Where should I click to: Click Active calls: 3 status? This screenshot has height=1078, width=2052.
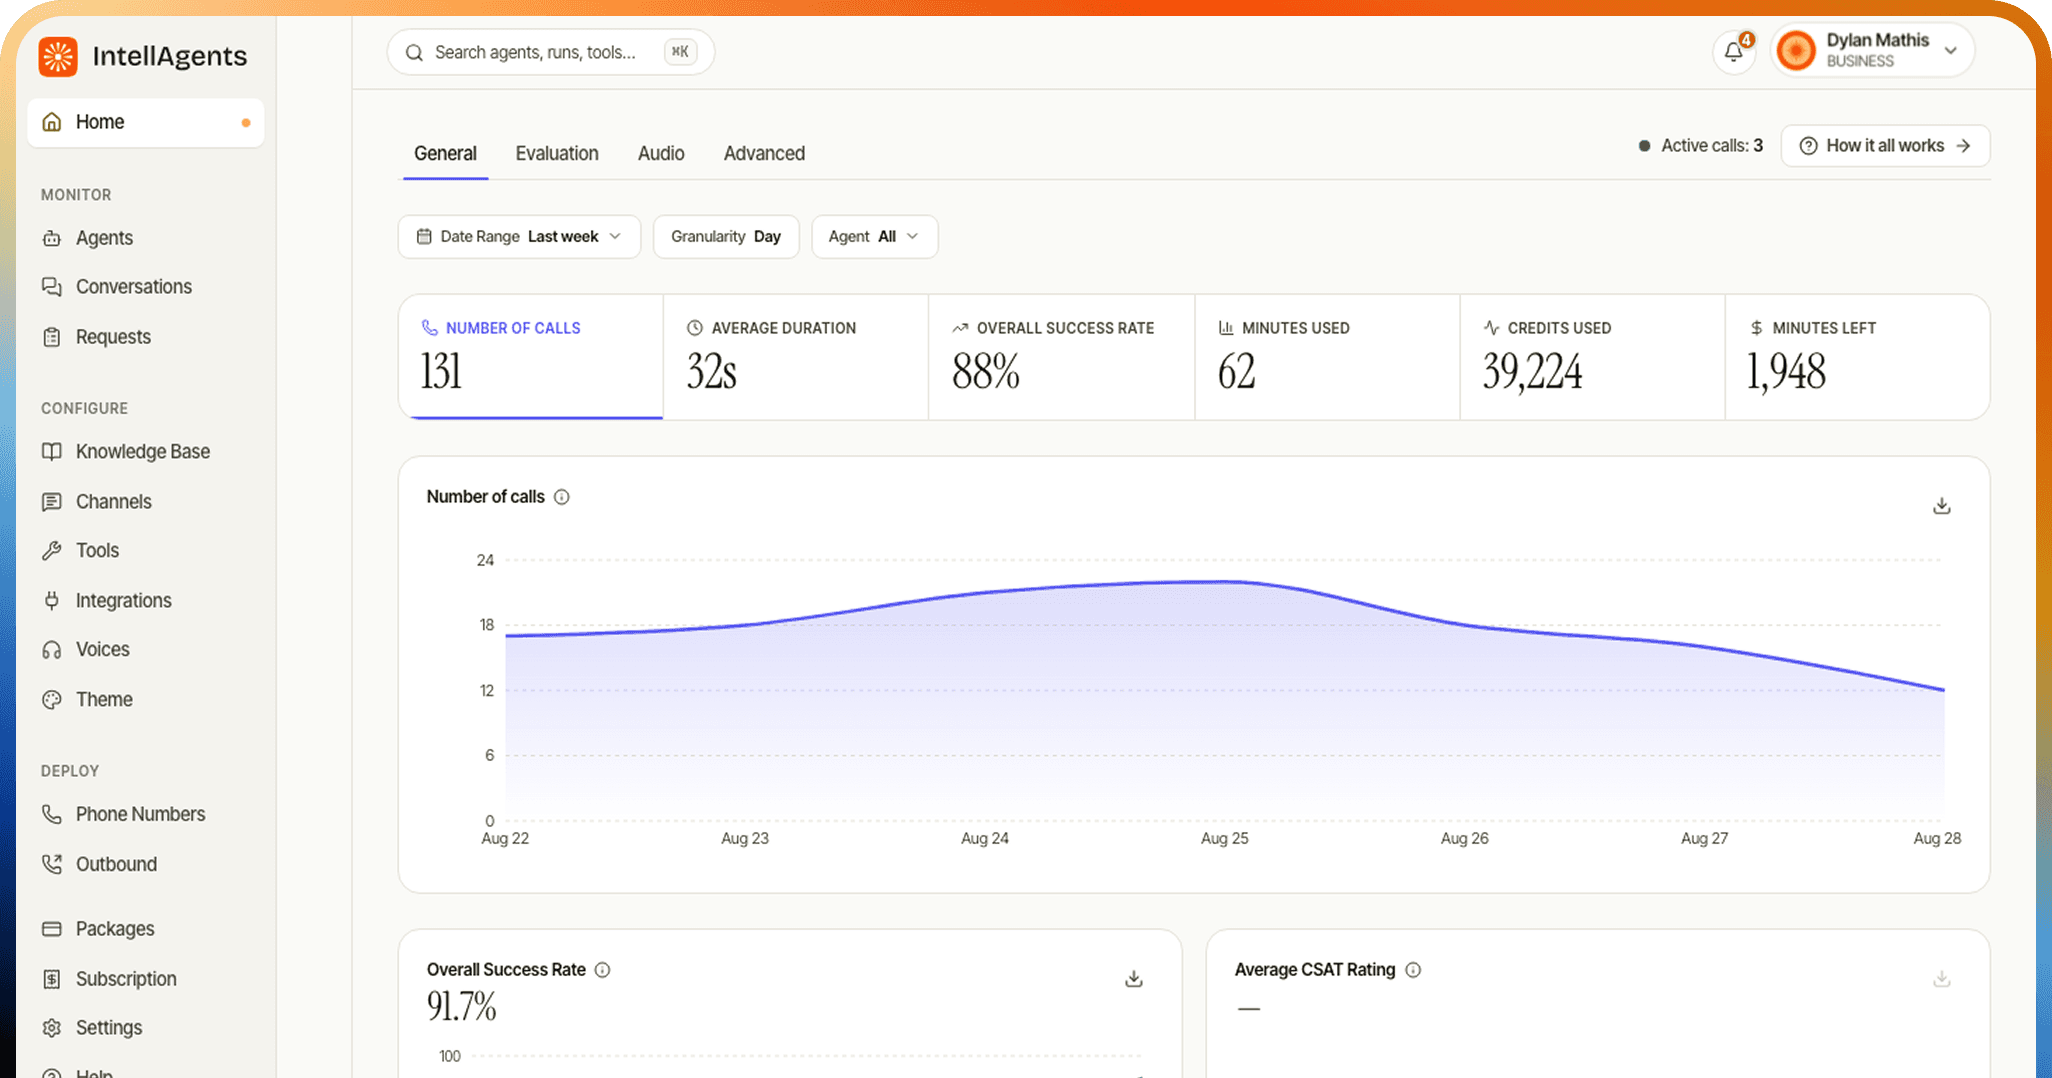(1701, 146)
